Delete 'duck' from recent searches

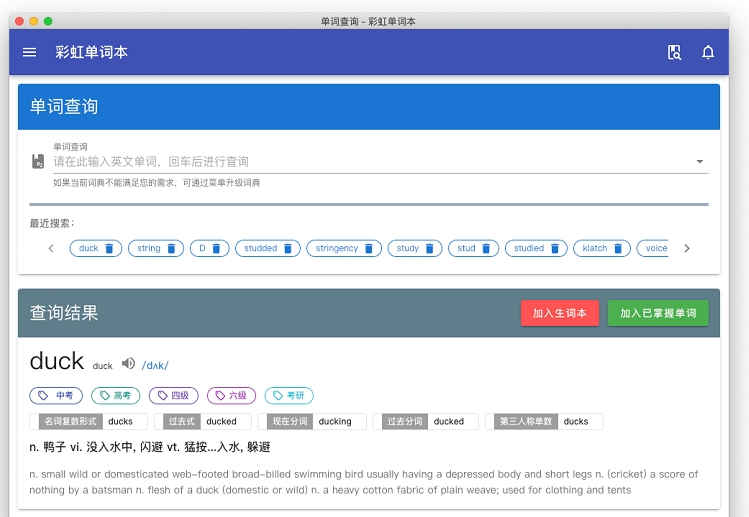[110, 248]
